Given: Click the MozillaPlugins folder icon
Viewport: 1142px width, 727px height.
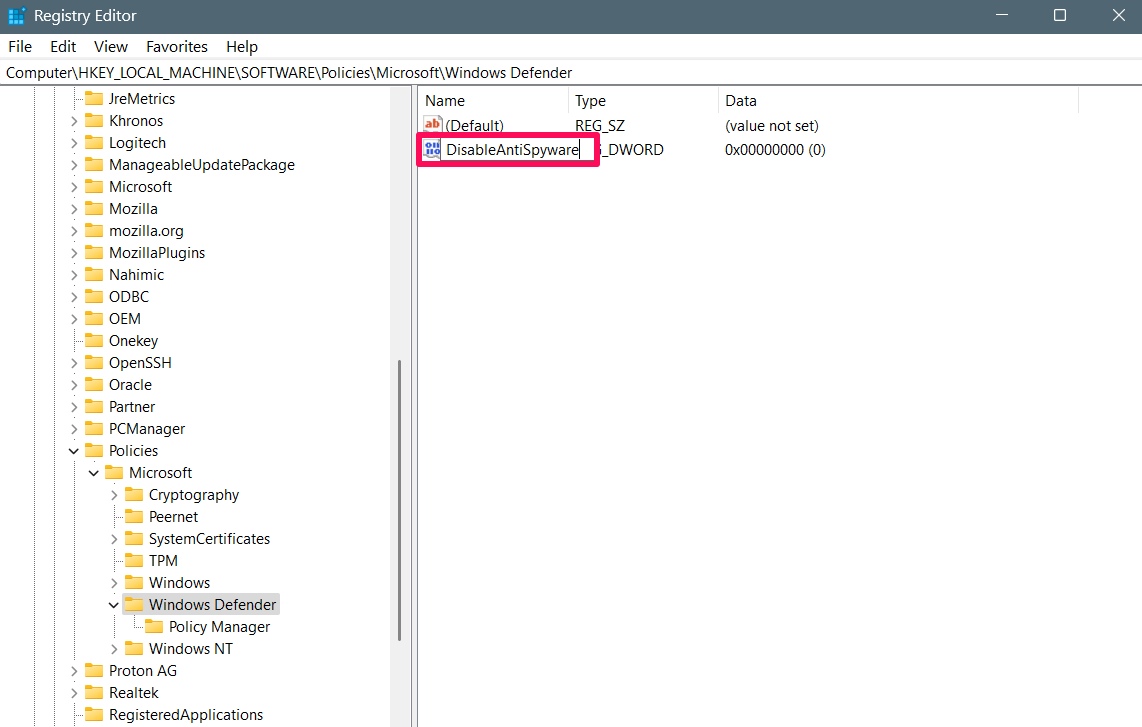Looking at the screenshot, I should [x=94, y=253].
